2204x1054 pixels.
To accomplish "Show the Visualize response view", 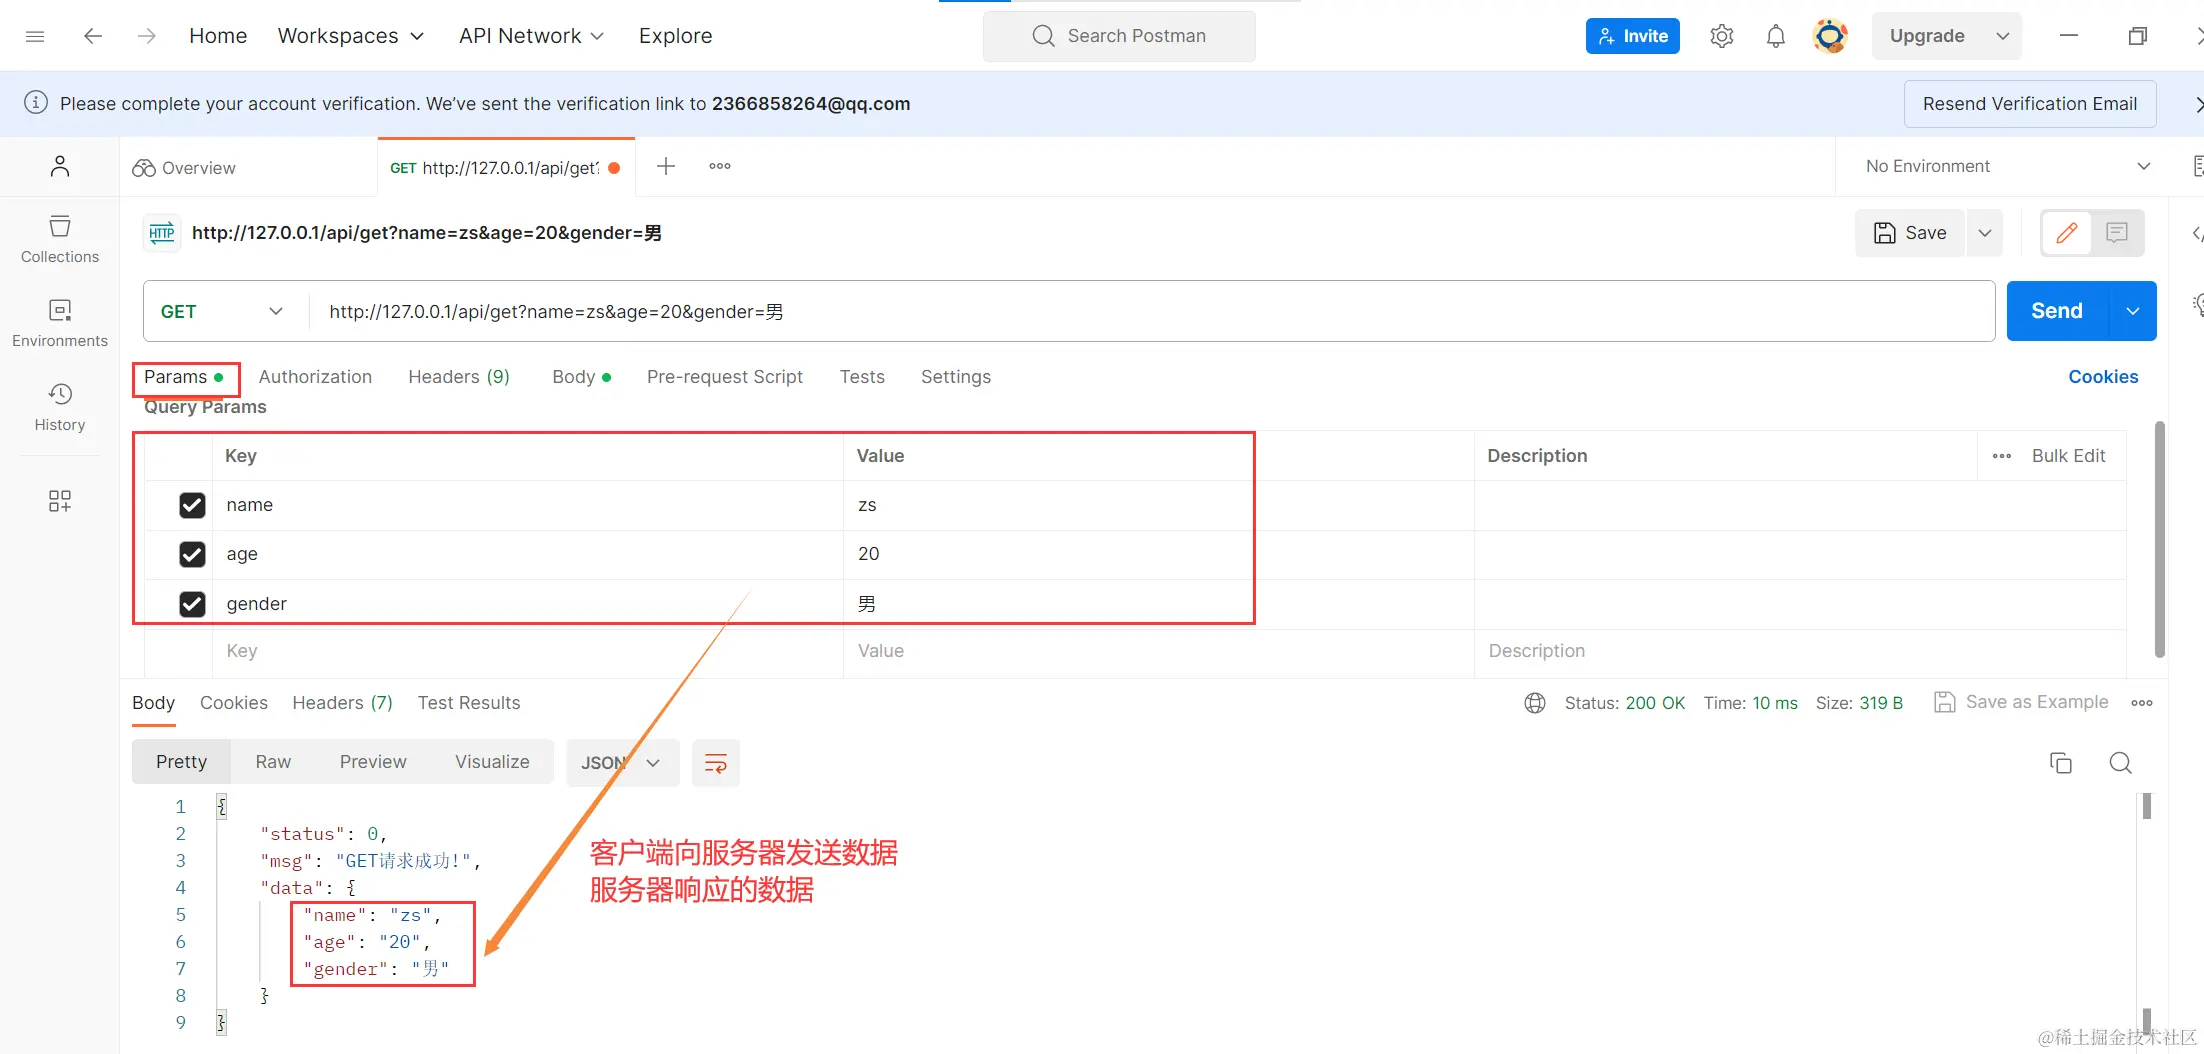I will click(x=492, y=762).
